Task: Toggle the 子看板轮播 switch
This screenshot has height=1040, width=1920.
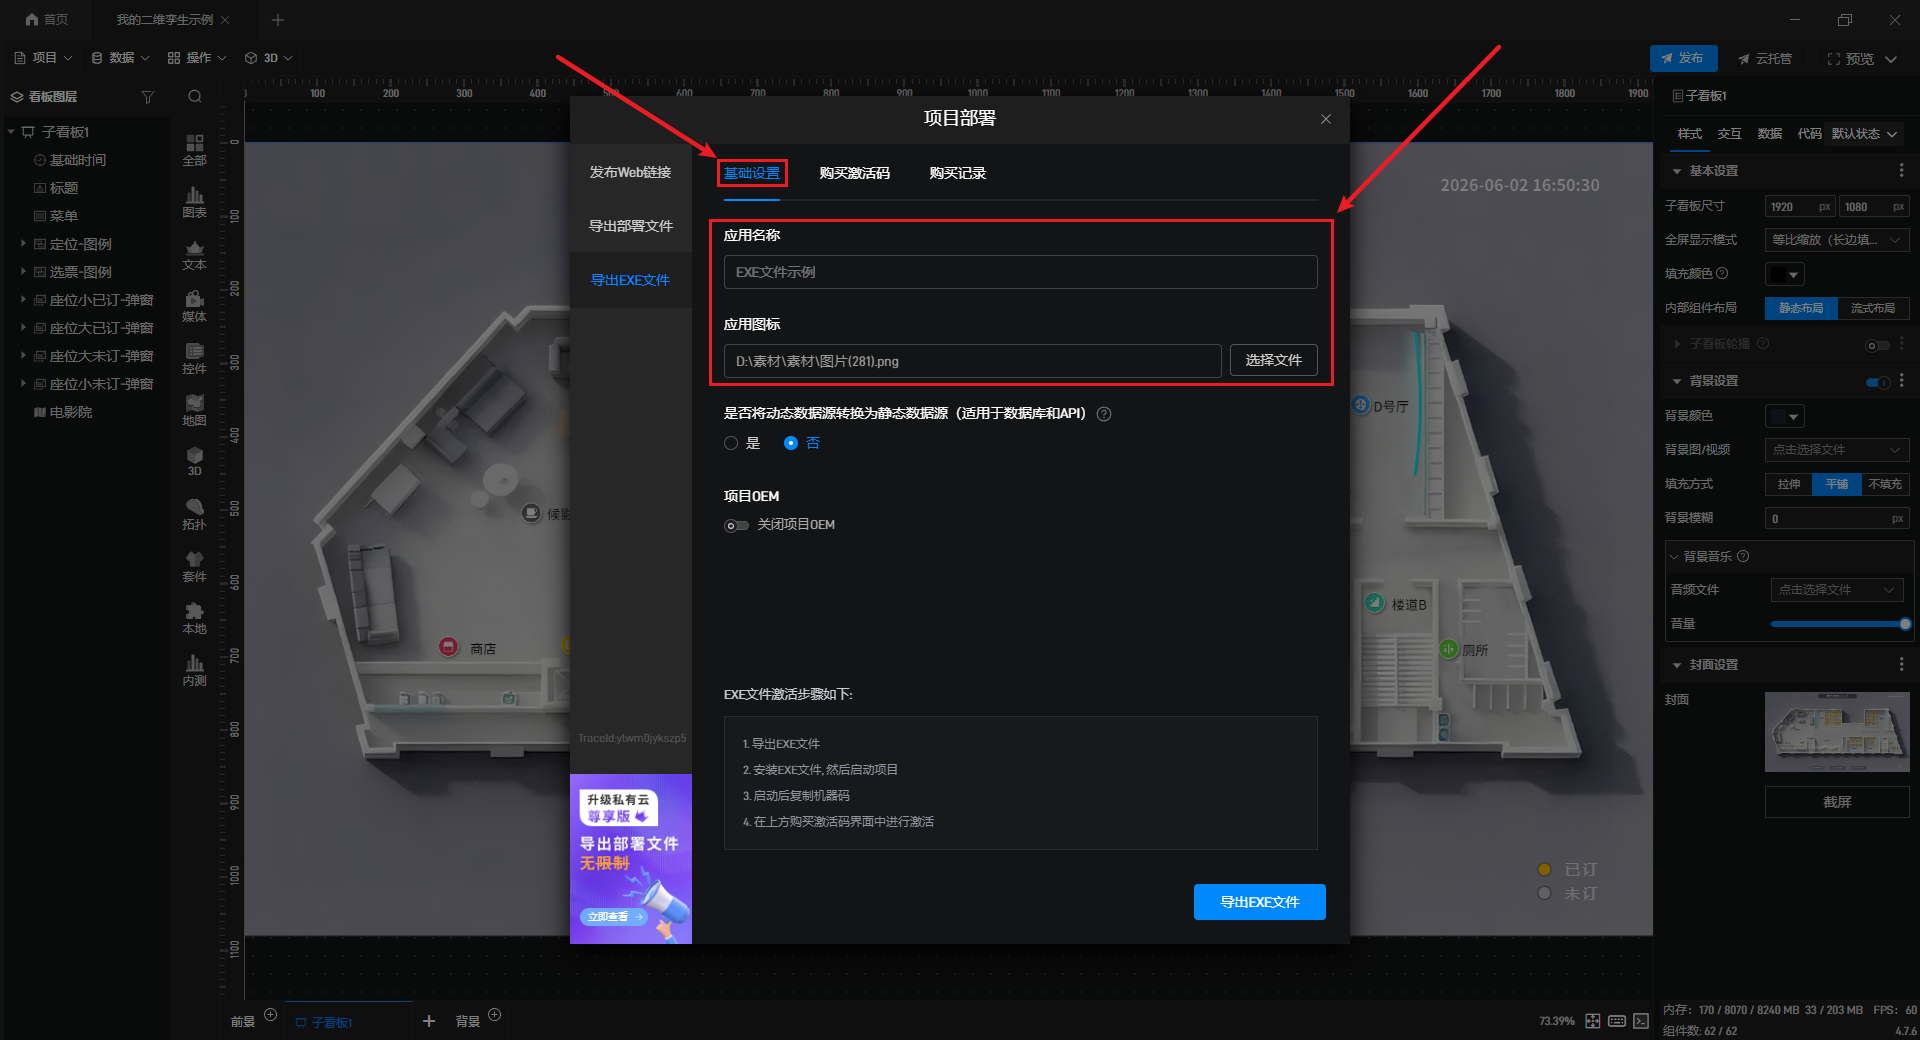Action: click(x=1878, y=345)
